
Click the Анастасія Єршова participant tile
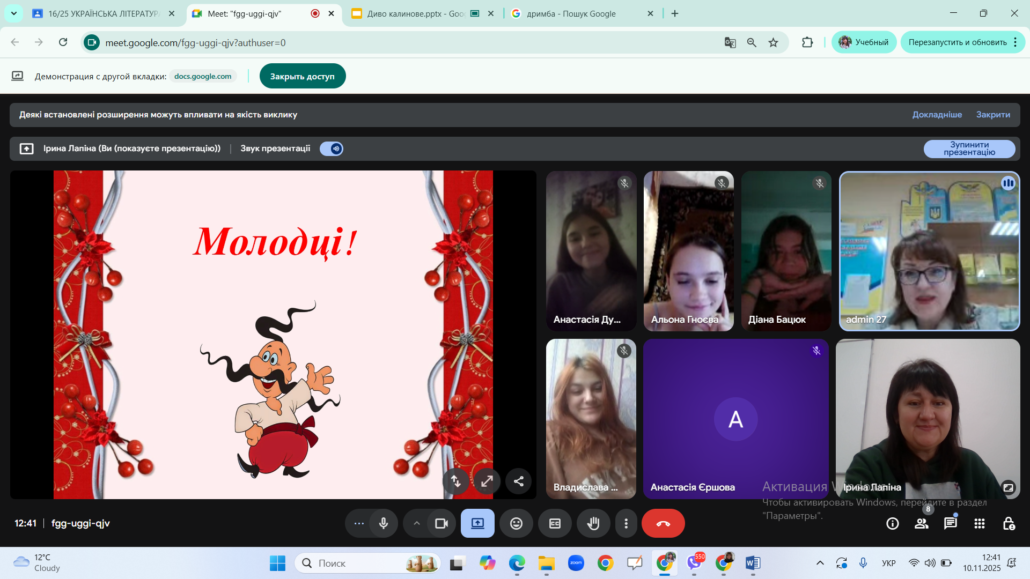point(735,418)
